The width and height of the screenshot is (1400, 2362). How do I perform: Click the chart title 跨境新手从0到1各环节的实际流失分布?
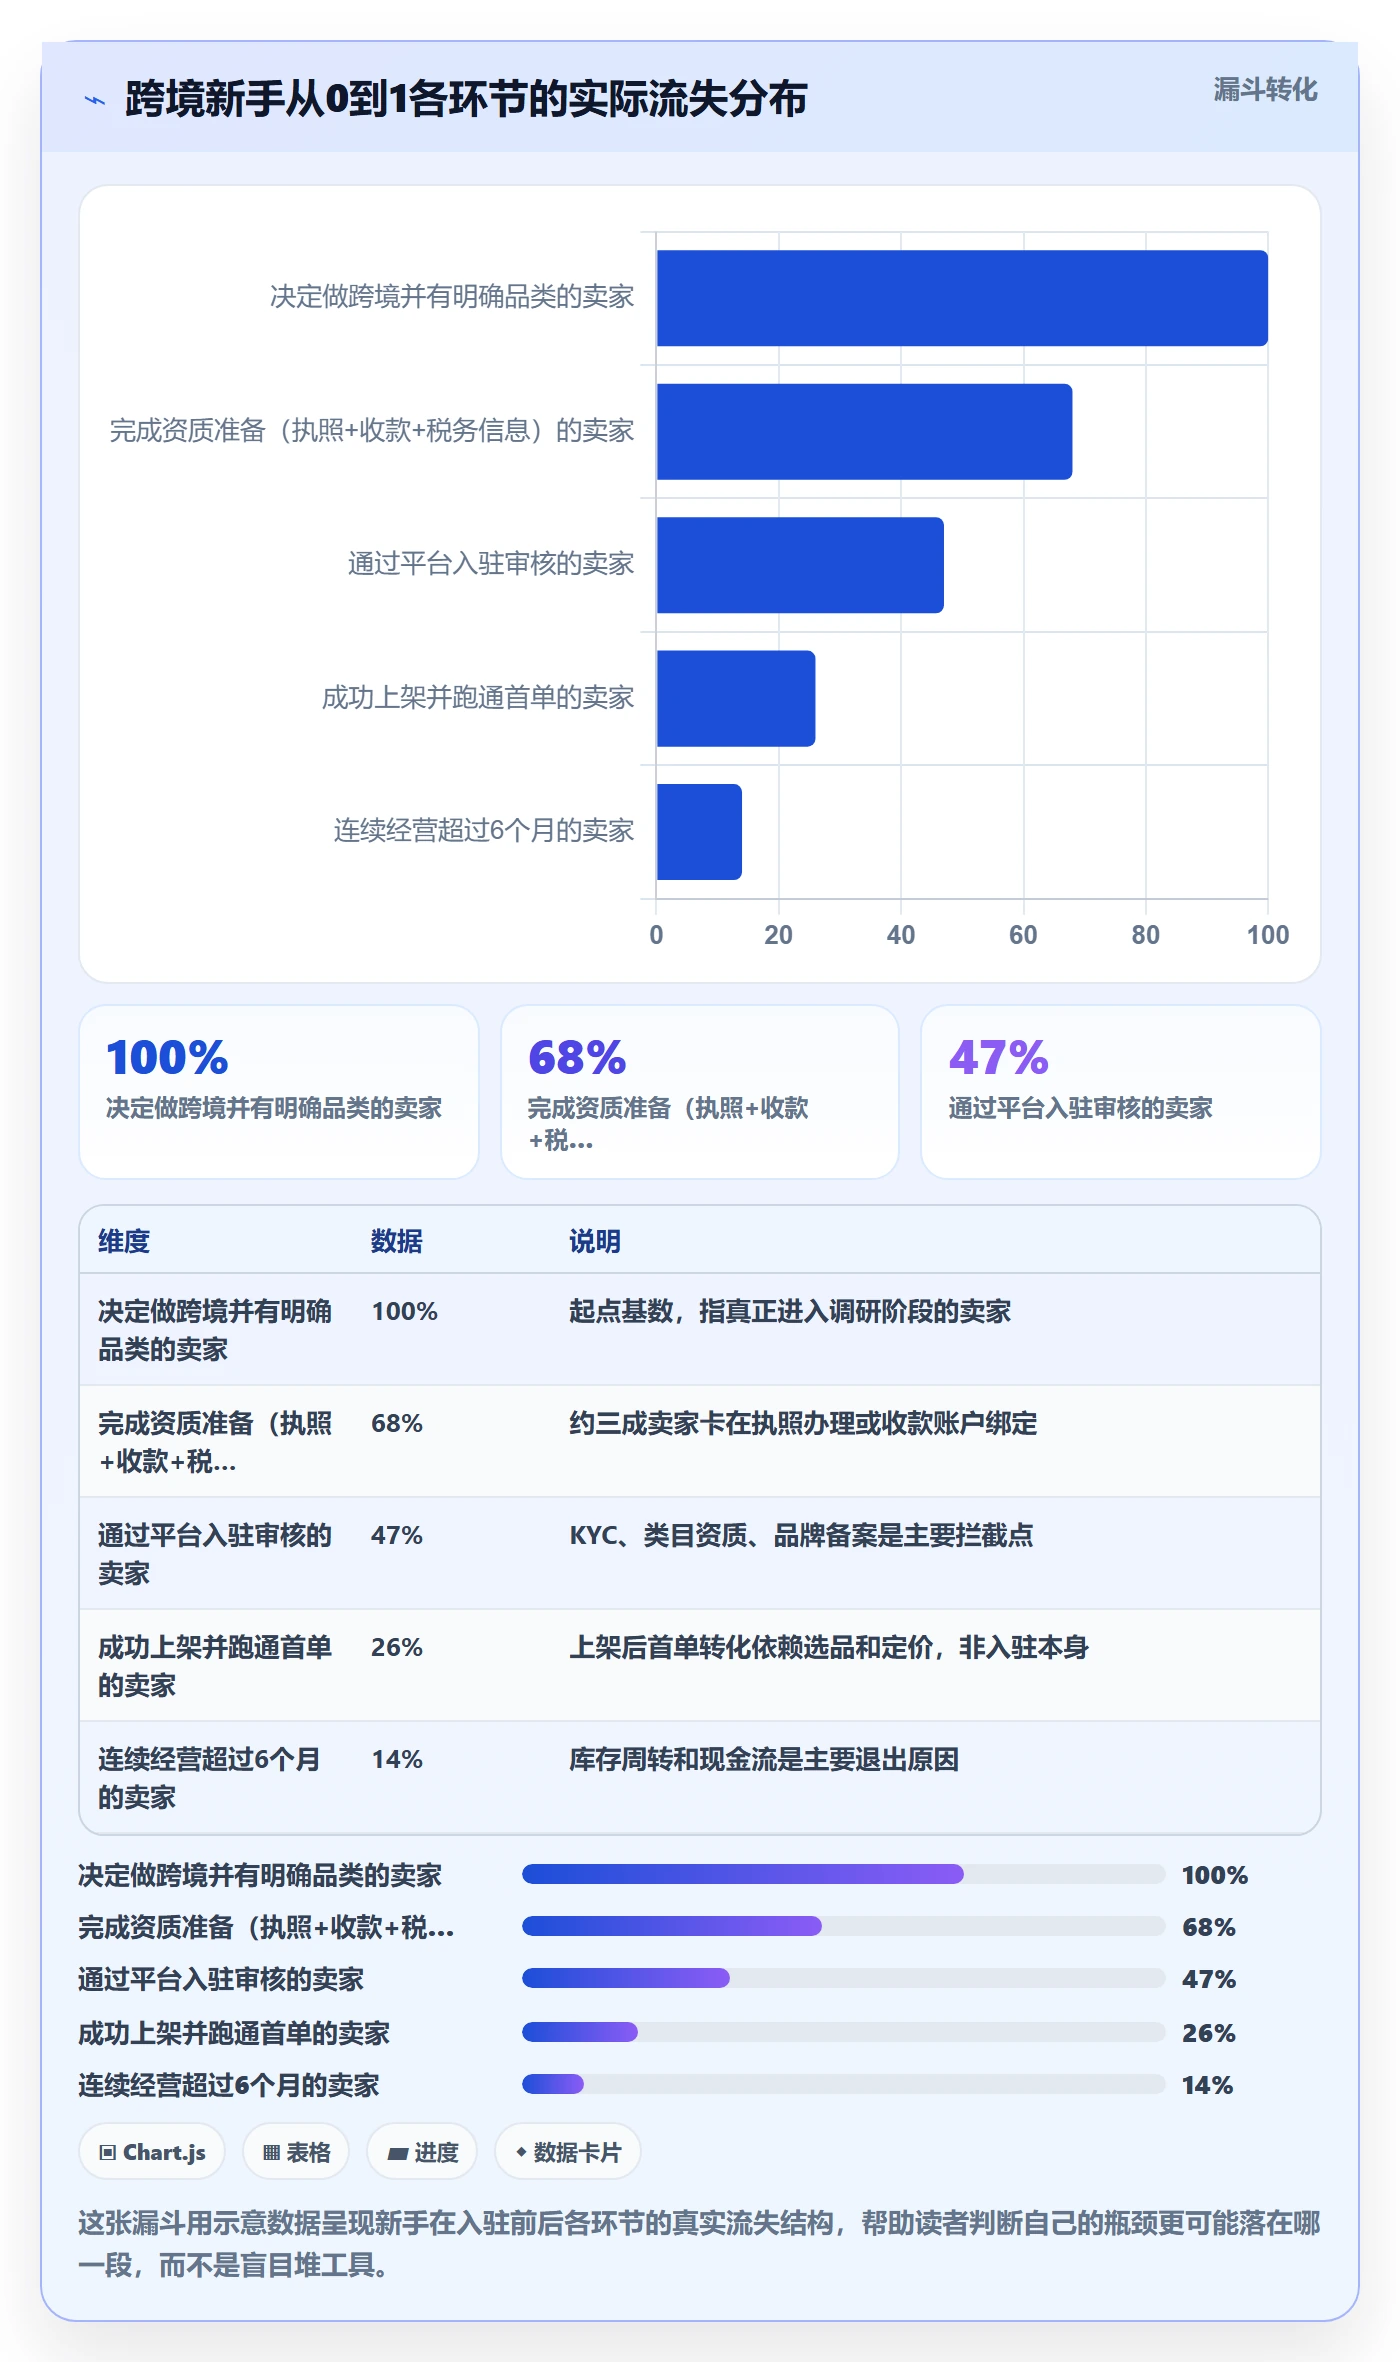tap(466, 99)
